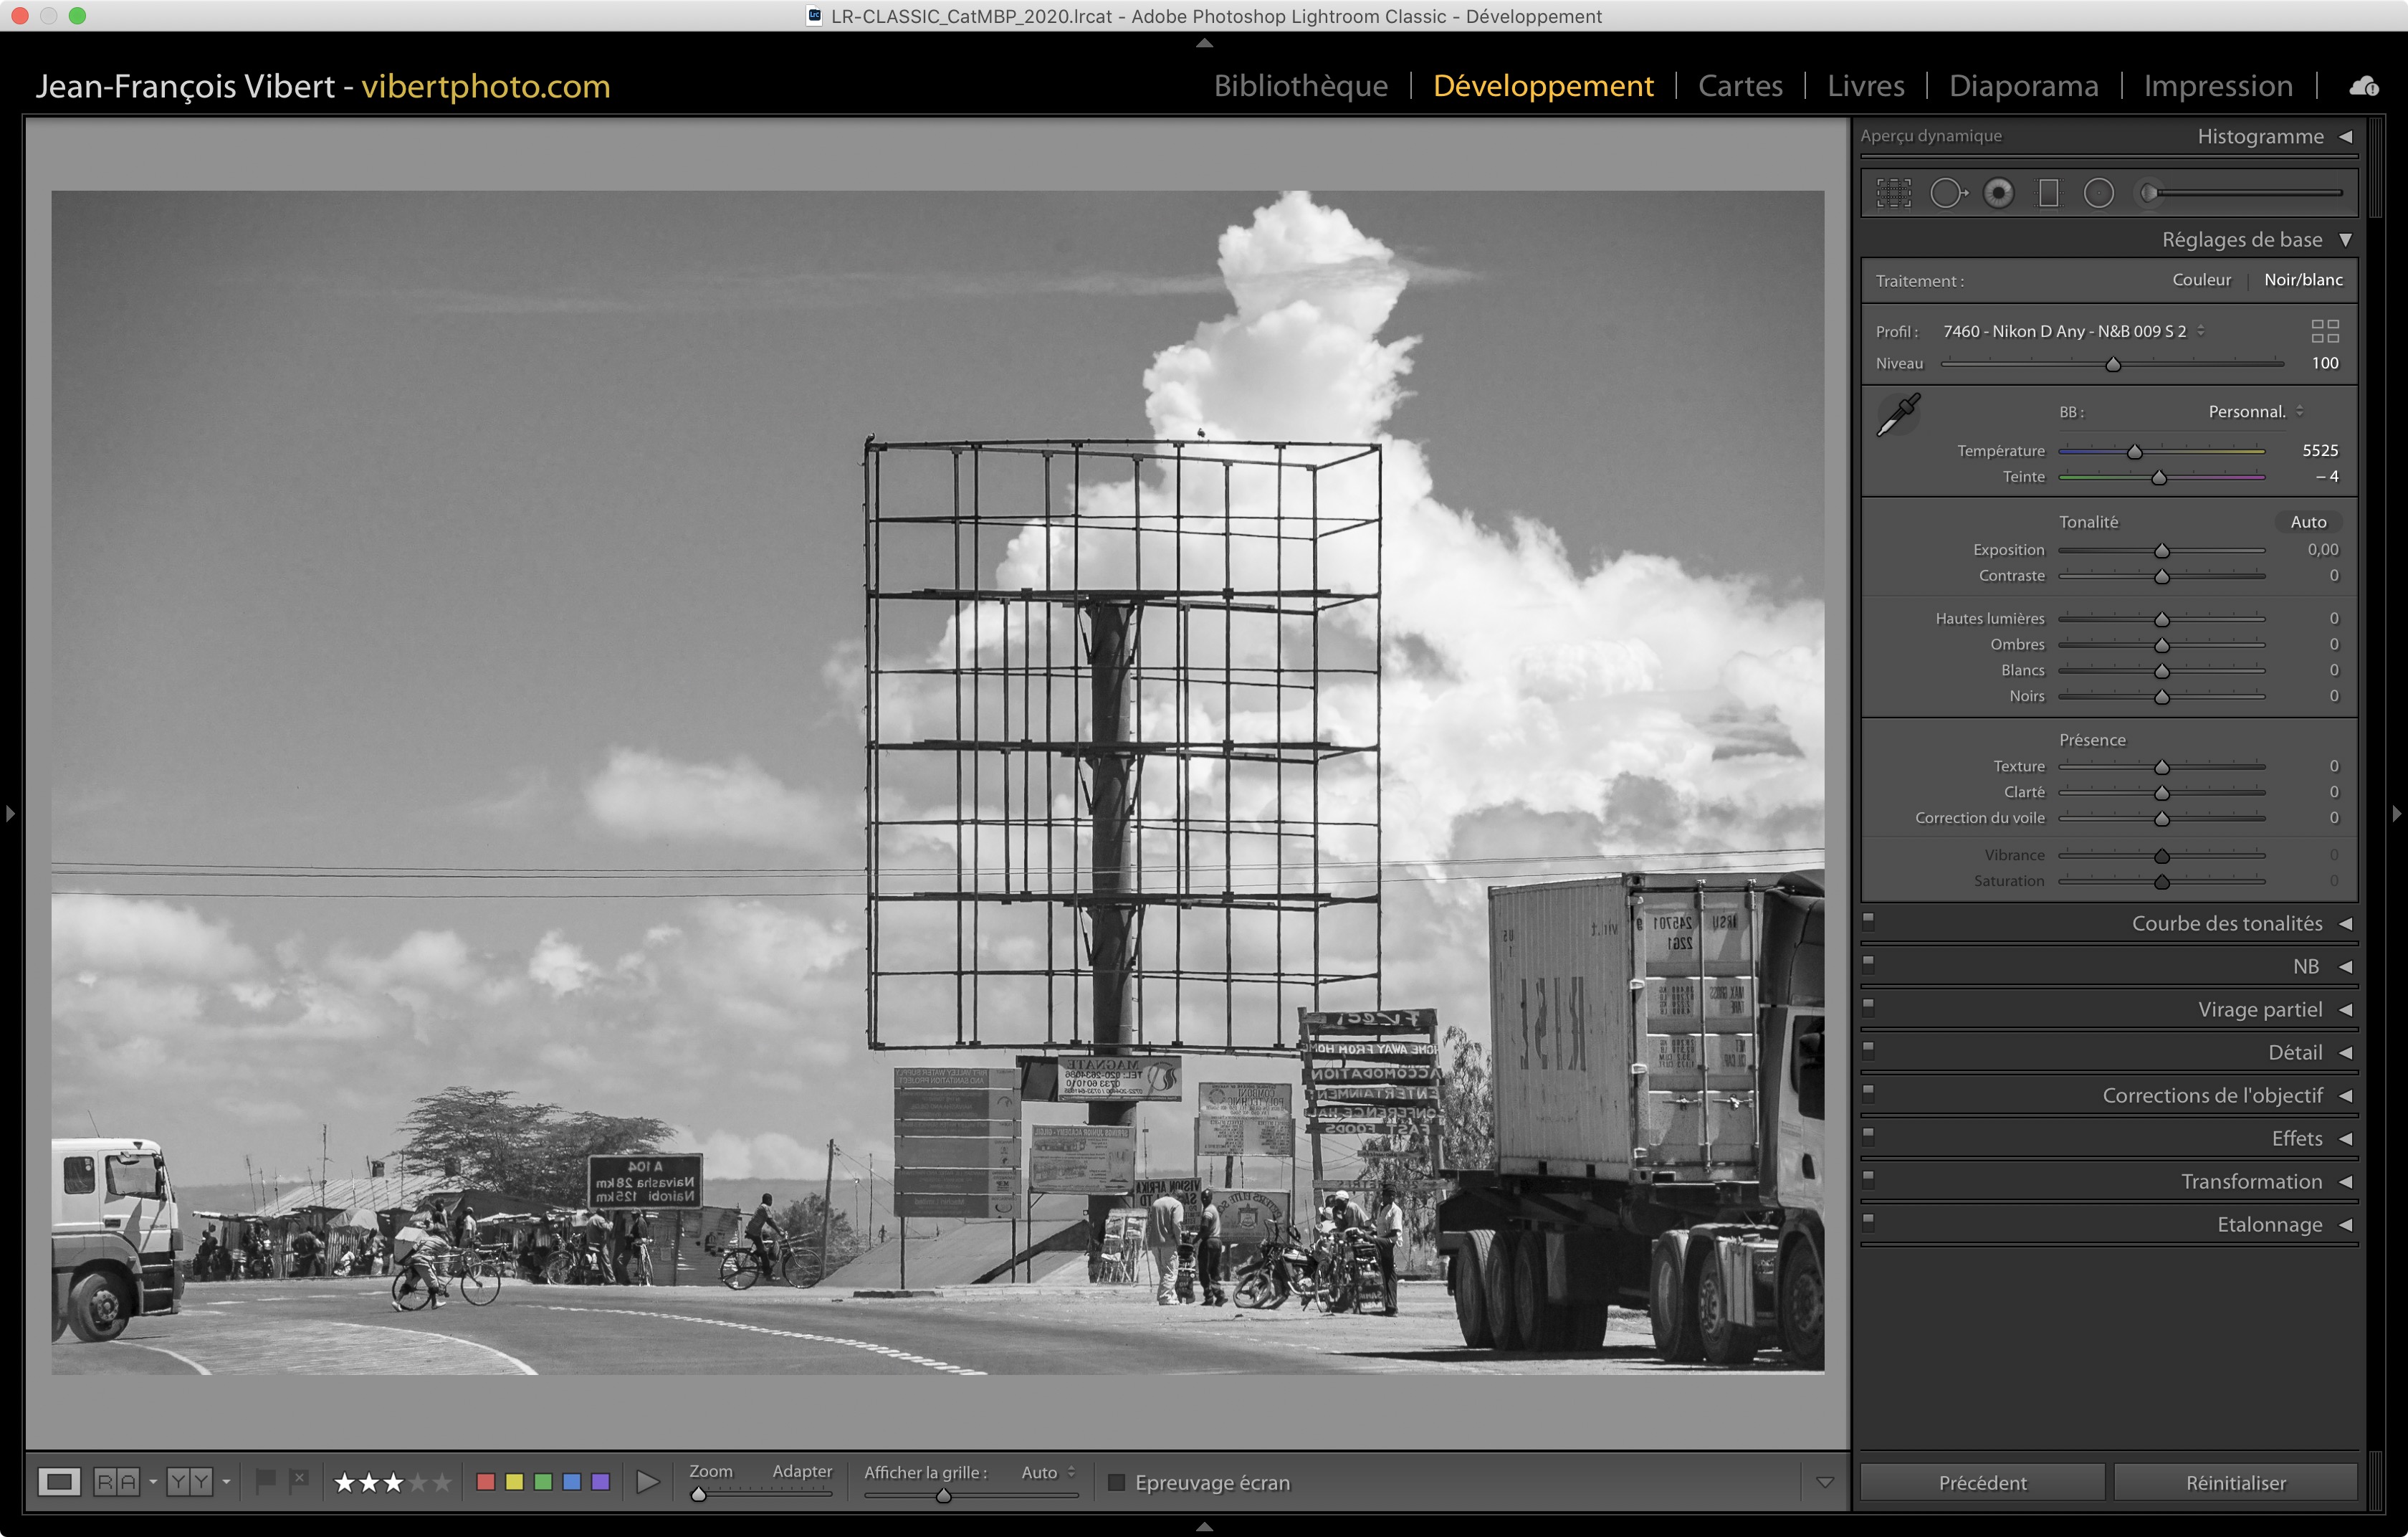Switch treatment to Couleur
The width and height of the screenshot is (2408, 1537).
click(x=2200, y=280)
